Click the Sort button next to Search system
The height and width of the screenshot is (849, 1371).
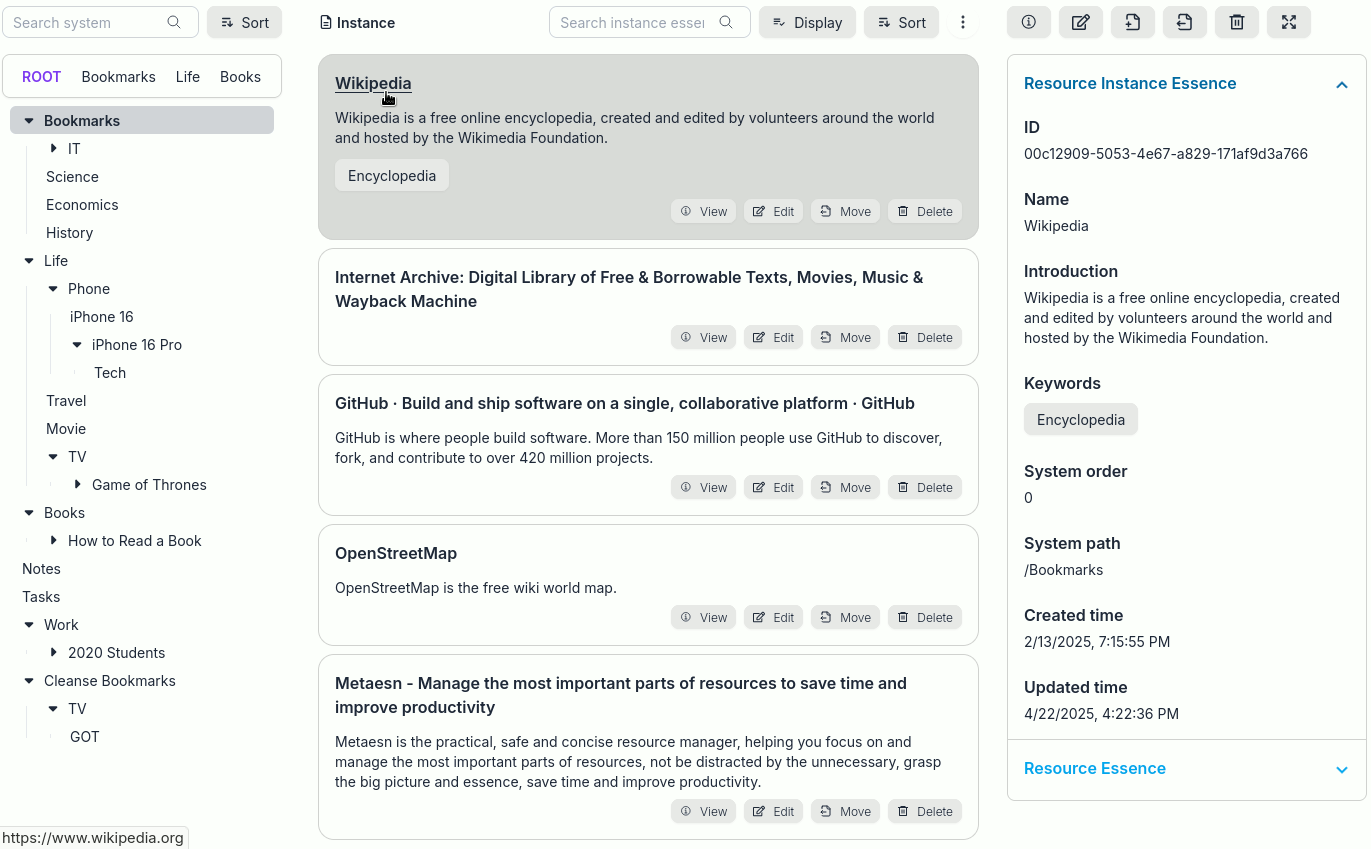point(244,22)
